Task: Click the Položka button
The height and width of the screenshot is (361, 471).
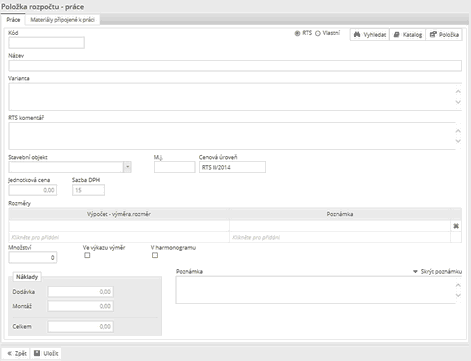Action: pyautogui.click(x=444, y=35)
